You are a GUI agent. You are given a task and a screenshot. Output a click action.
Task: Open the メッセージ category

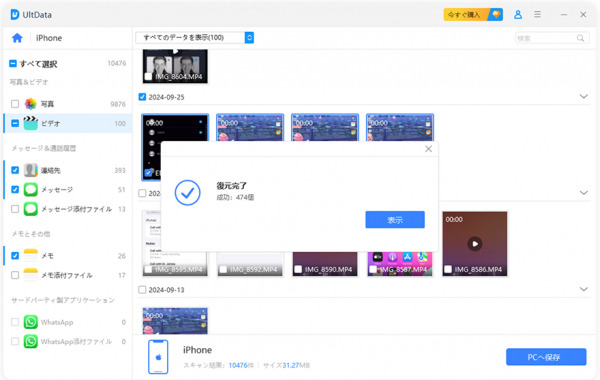tap(68, 189)
